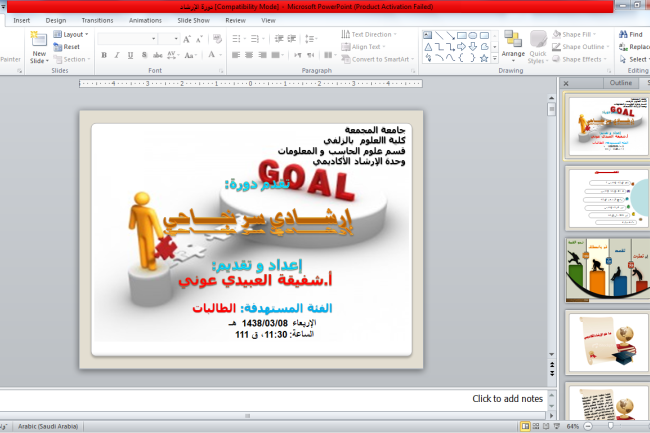Open the Font Color picker

pyautogui.click(x=214, y=55)
